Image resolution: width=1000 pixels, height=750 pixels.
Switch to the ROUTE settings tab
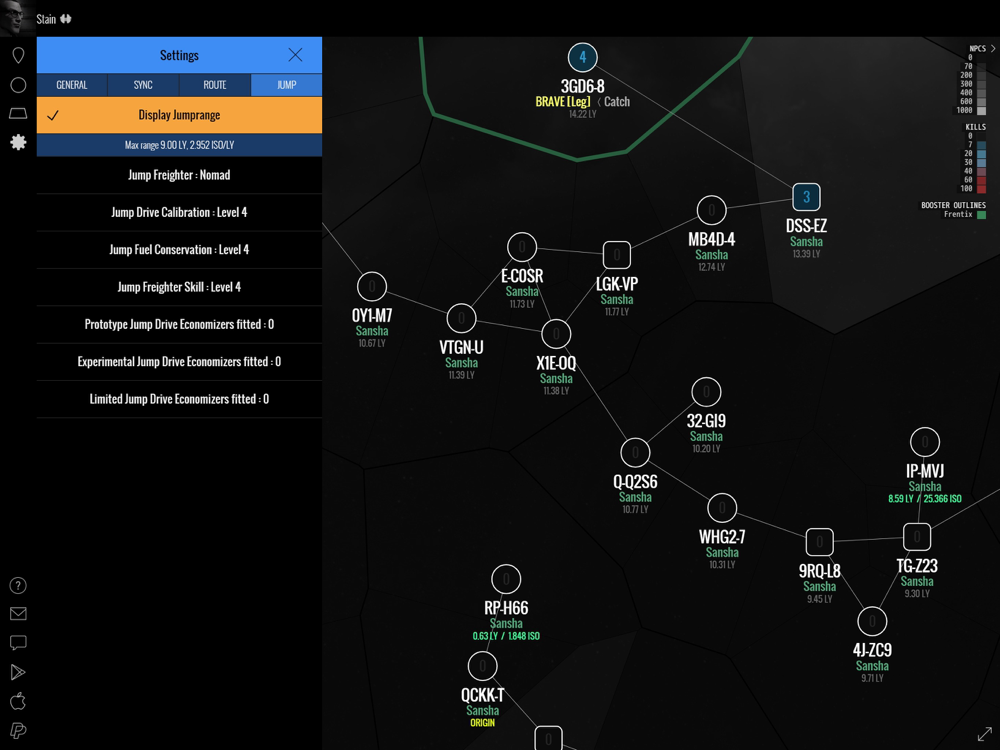[x=215, y=85]
